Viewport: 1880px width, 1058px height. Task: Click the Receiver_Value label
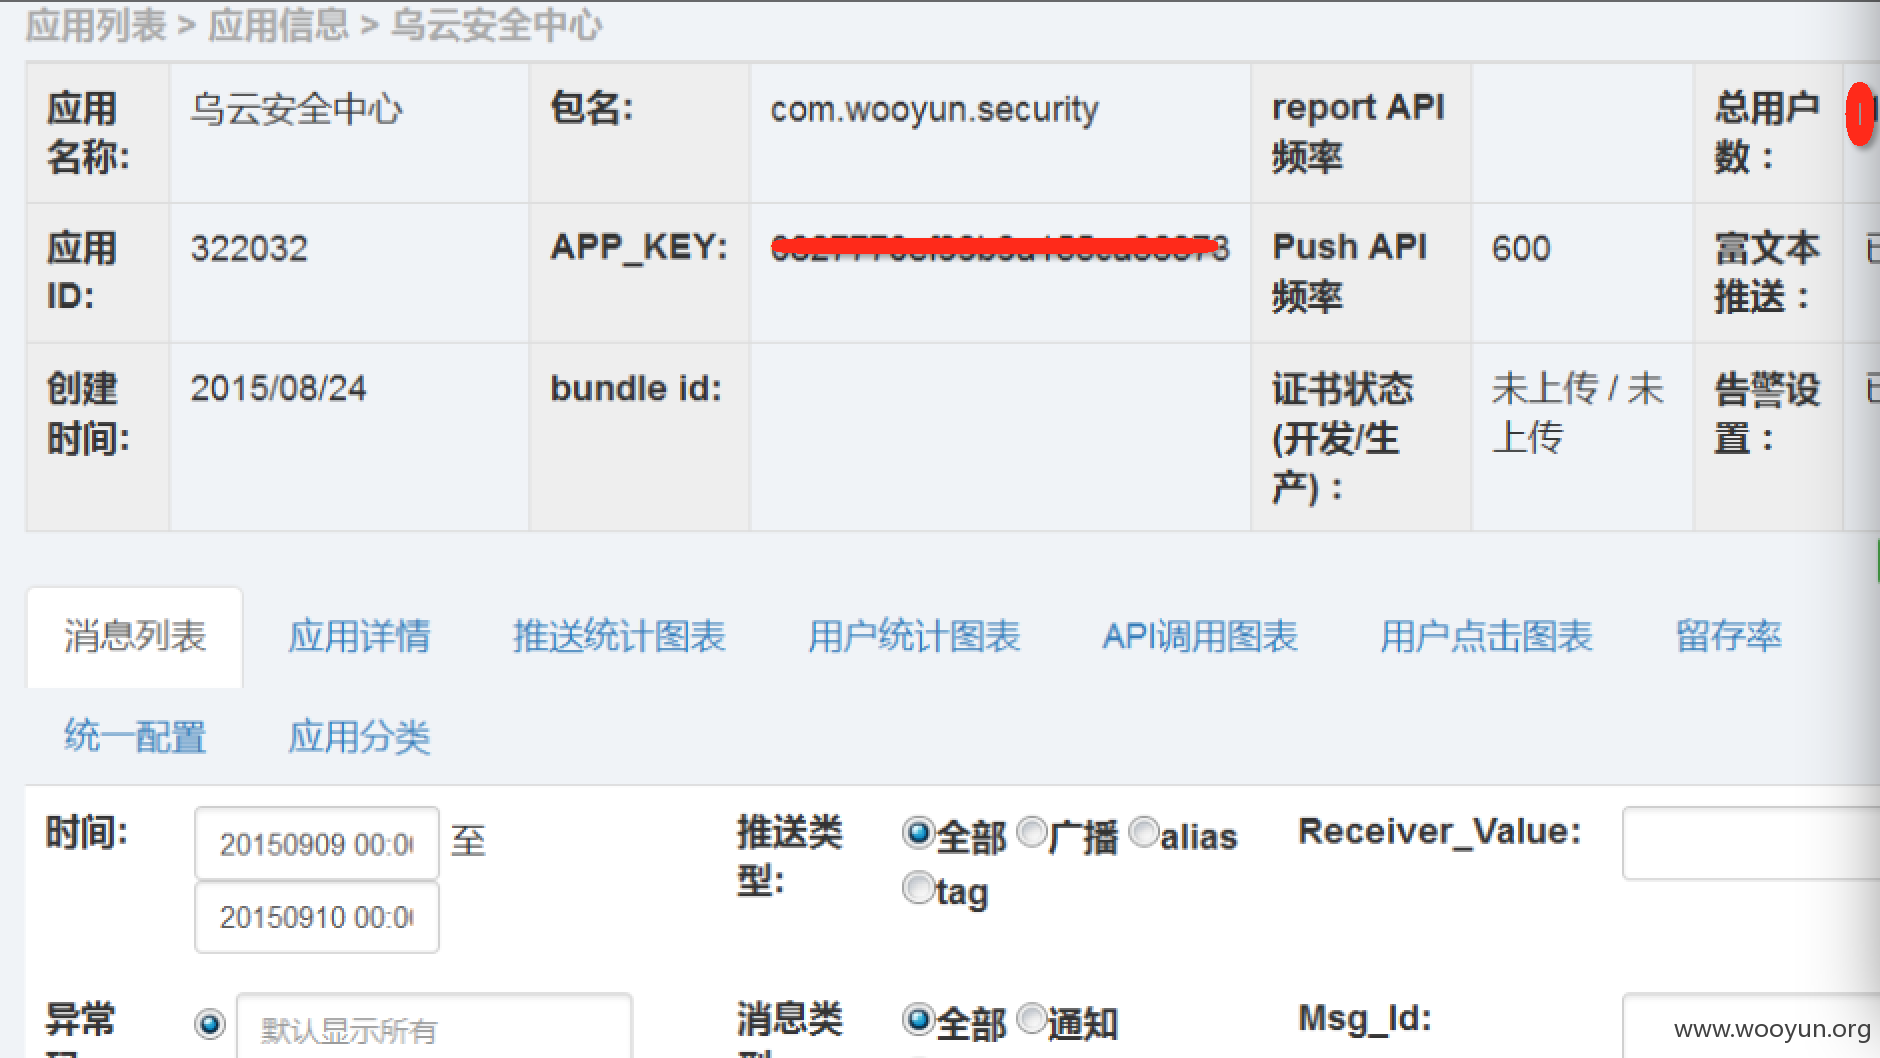click(x=1440, y=832)
